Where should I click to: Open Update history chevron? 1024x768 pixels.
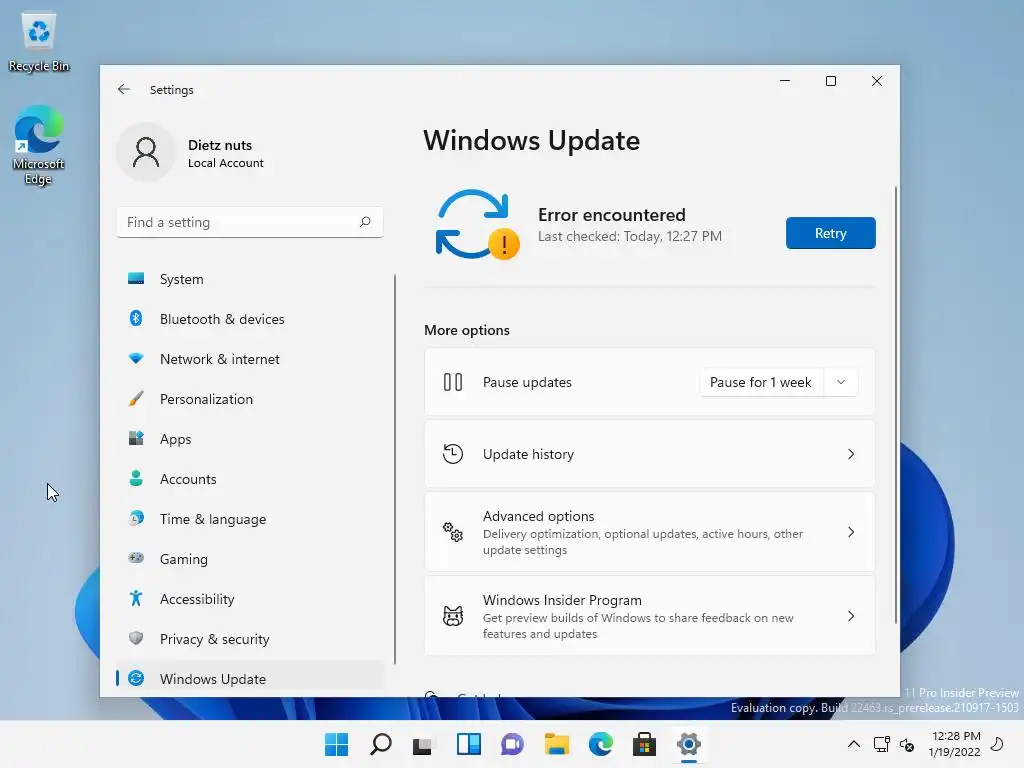pos(850,454)
